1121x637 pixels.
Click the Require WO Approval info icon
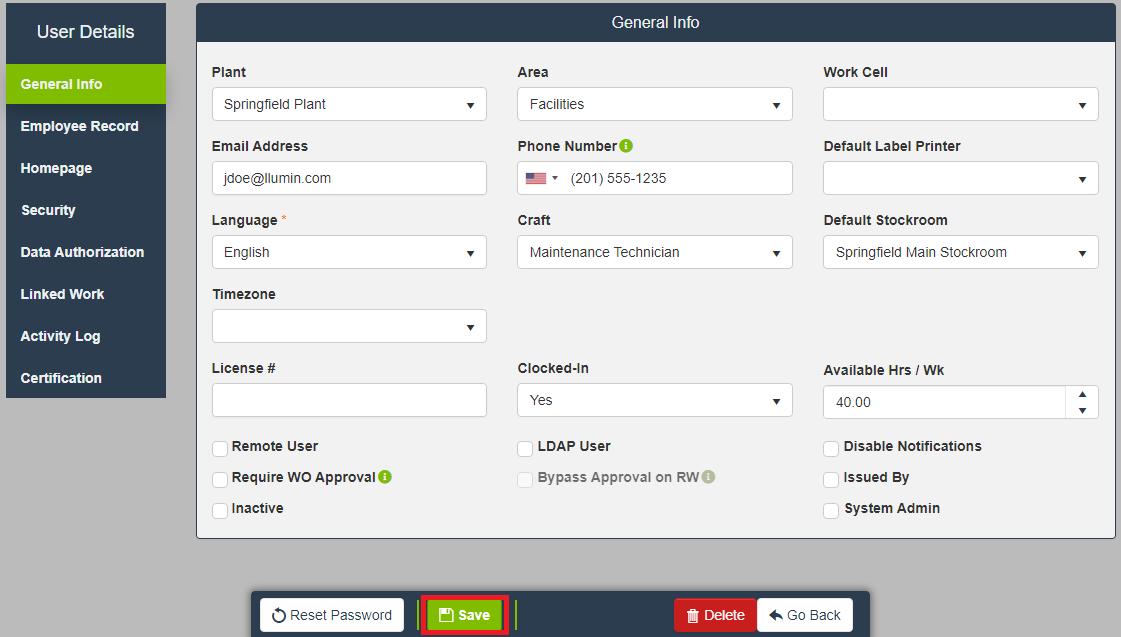coord(385,477)
